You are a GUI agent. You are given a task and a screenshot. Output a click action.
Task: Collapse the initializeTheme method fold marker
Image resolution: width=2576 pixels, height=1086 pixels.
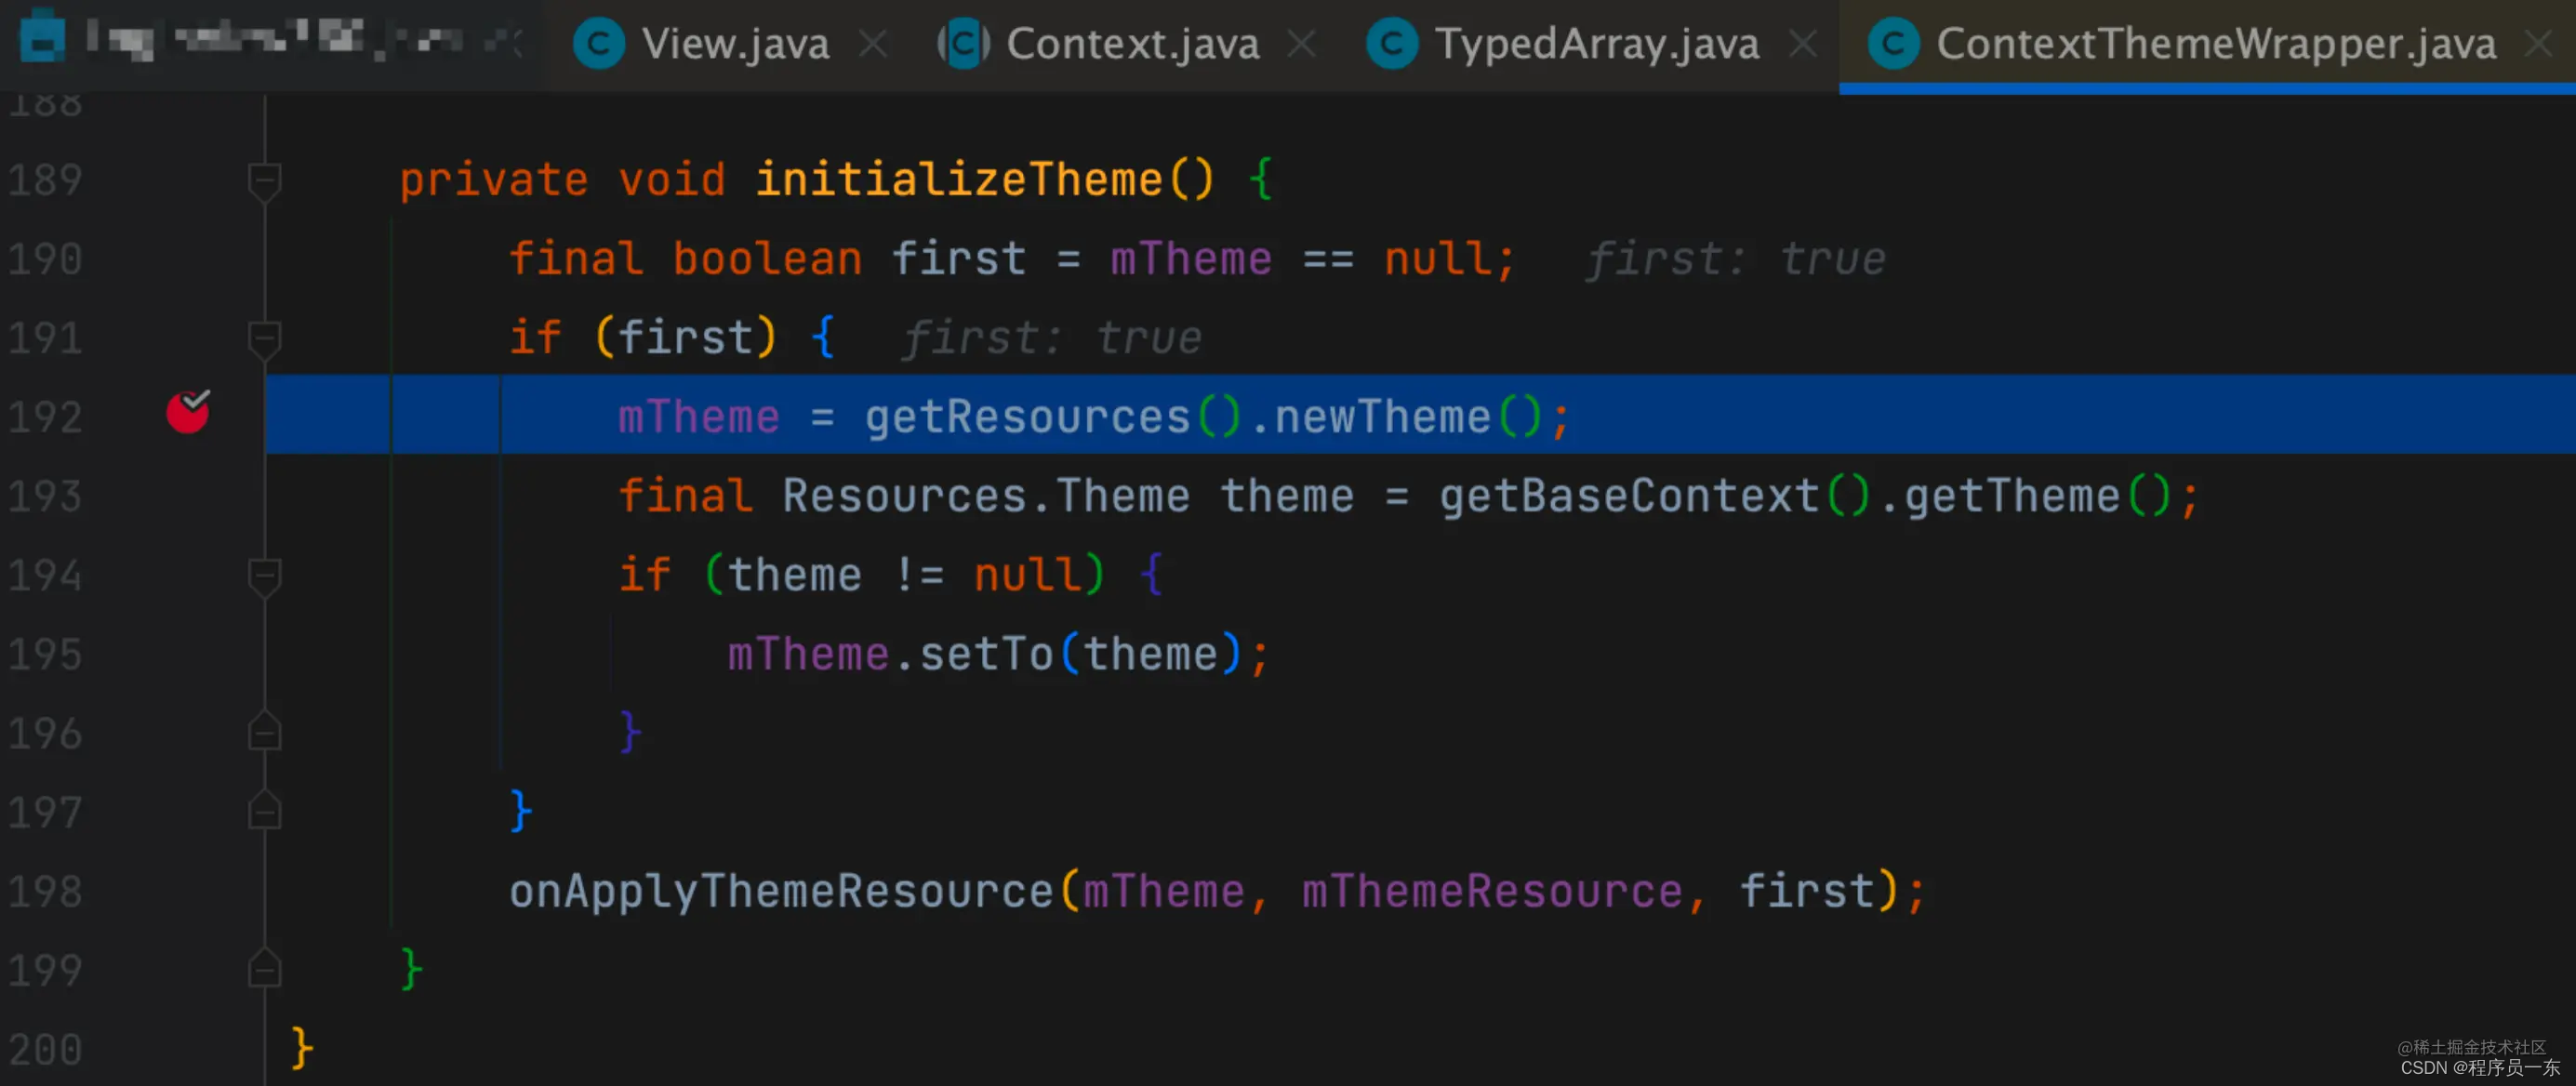tap(264, 180)
